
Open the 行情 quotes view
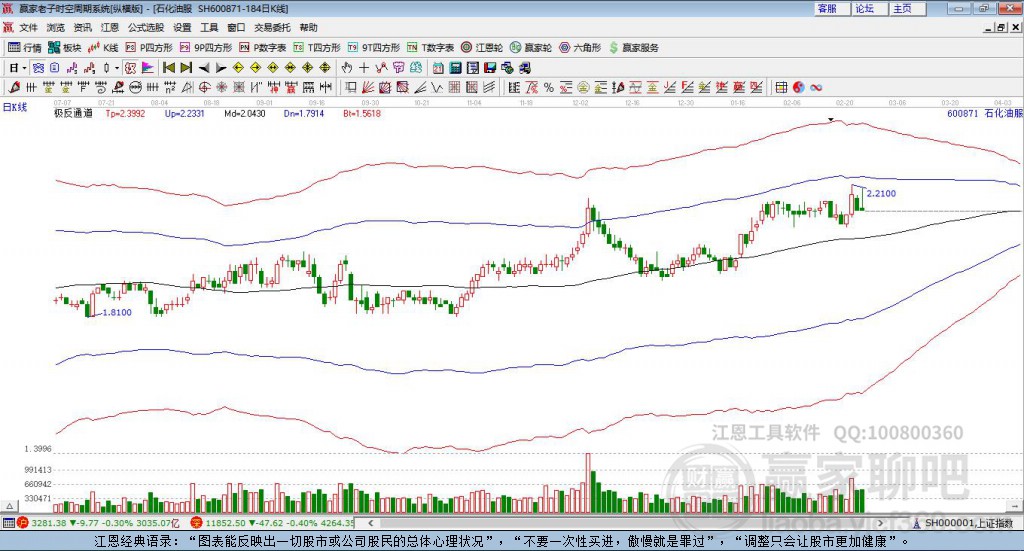pyautogui.click(x=24, y=48)
